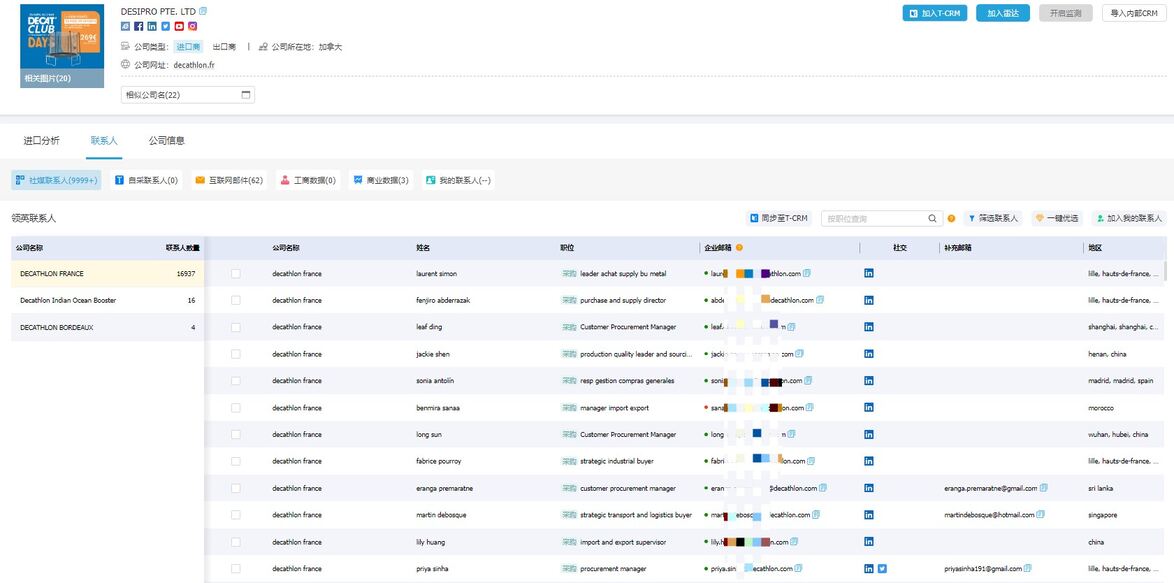
Task: Copy martindebosque@hotmail.com supplementary email
Action: [1041, 515]
